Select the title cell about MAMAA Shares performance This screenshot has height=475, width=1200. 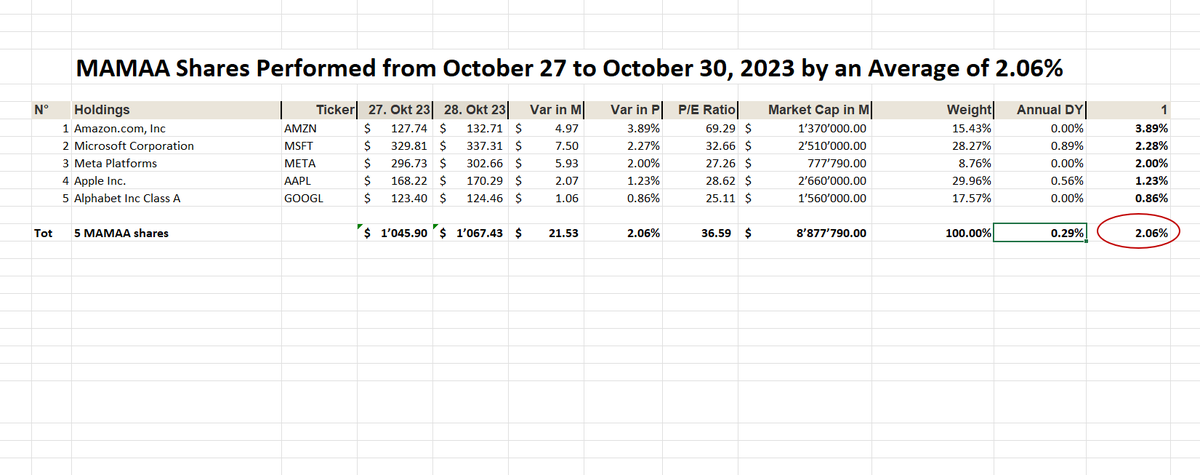[568, 68]
